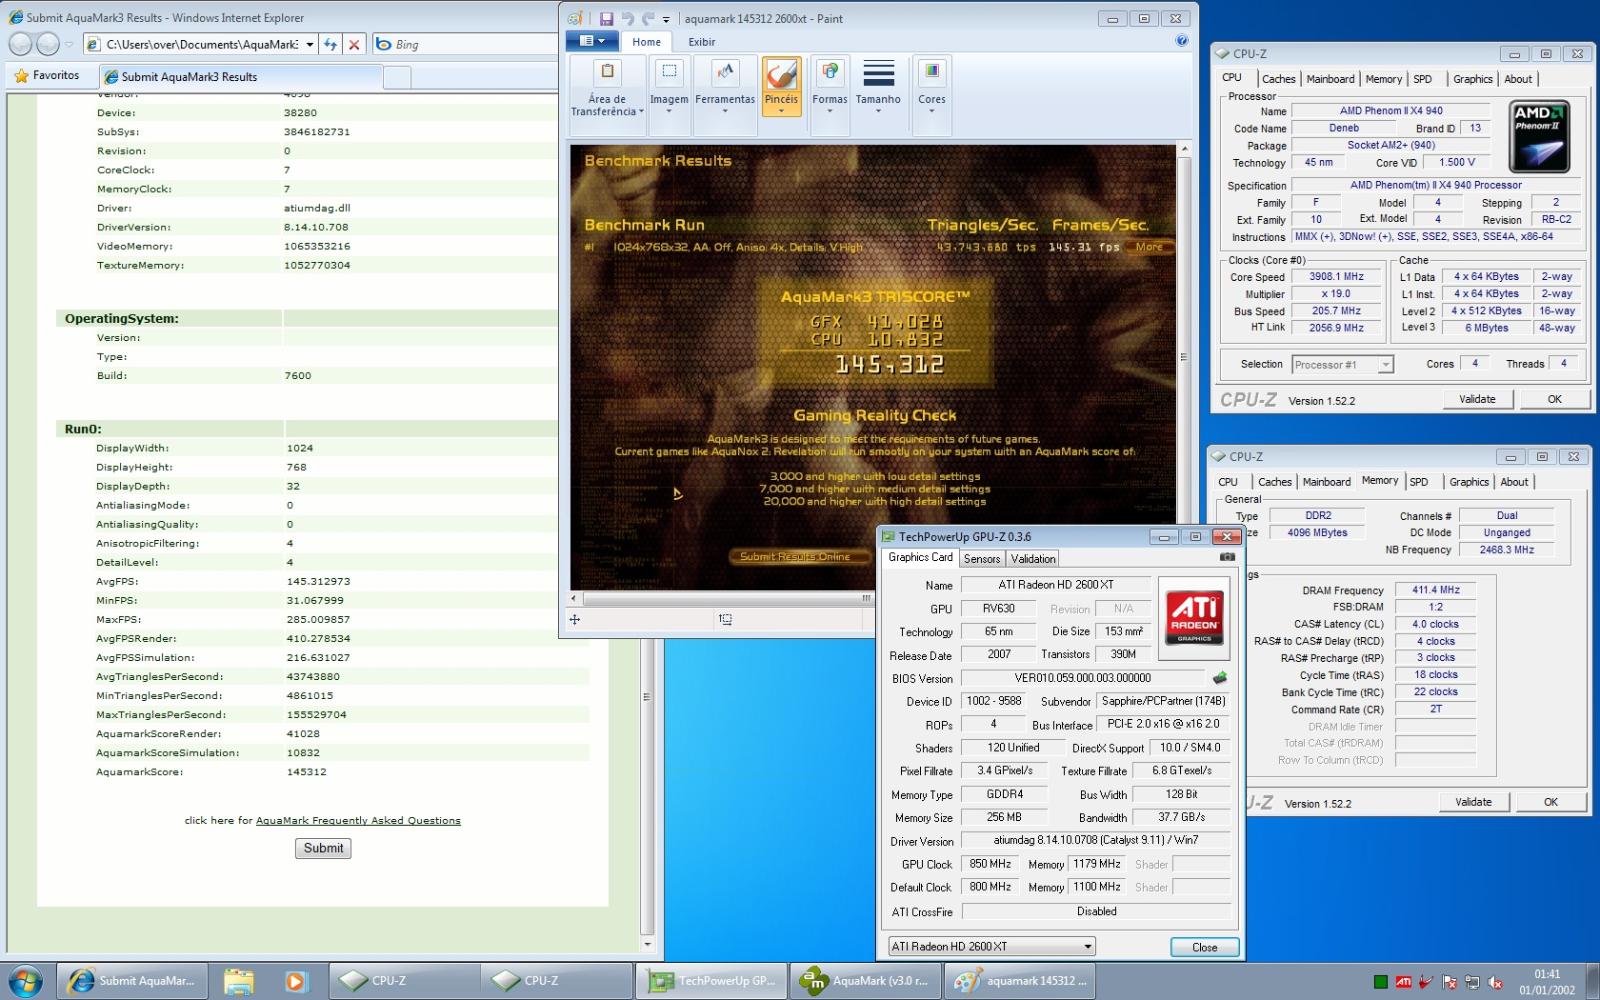
Task: Open the CPU-Z Processor #1 selection dropdown
Action: click(1385, 365)
